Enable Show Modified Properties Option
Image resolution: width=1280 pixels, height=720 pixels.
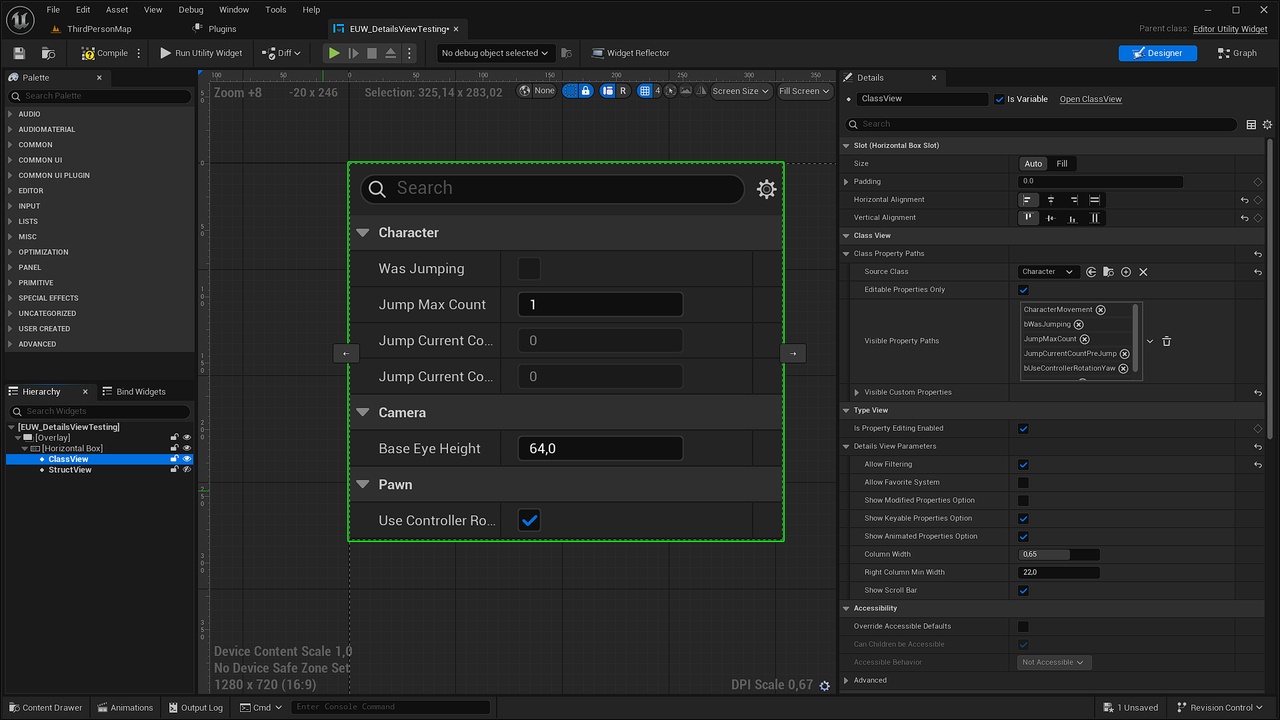click(1023, 500)
